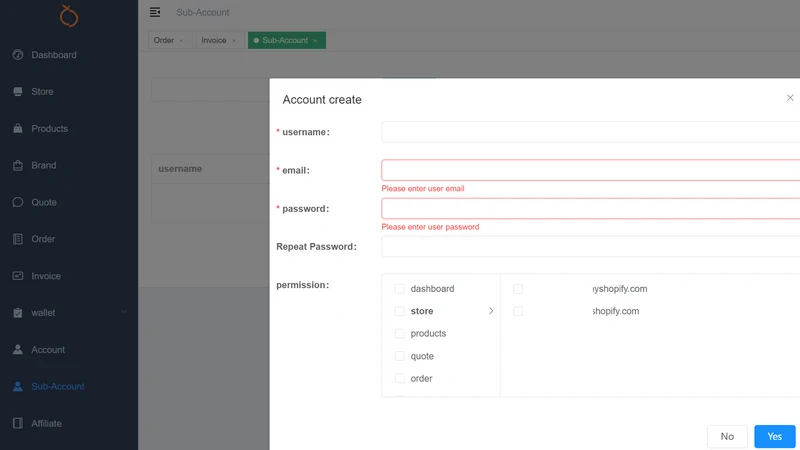Check the products permission checkbox
The image size is (800, 450).
(399, 334)
